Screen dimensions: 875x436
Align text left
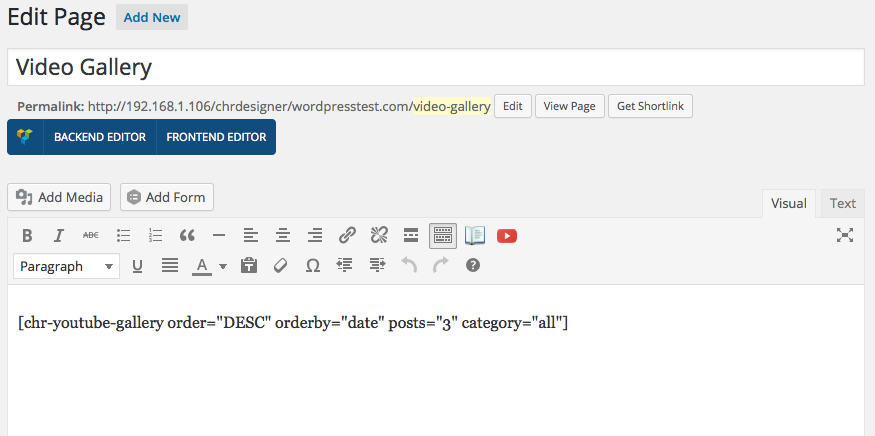point(251,236)
